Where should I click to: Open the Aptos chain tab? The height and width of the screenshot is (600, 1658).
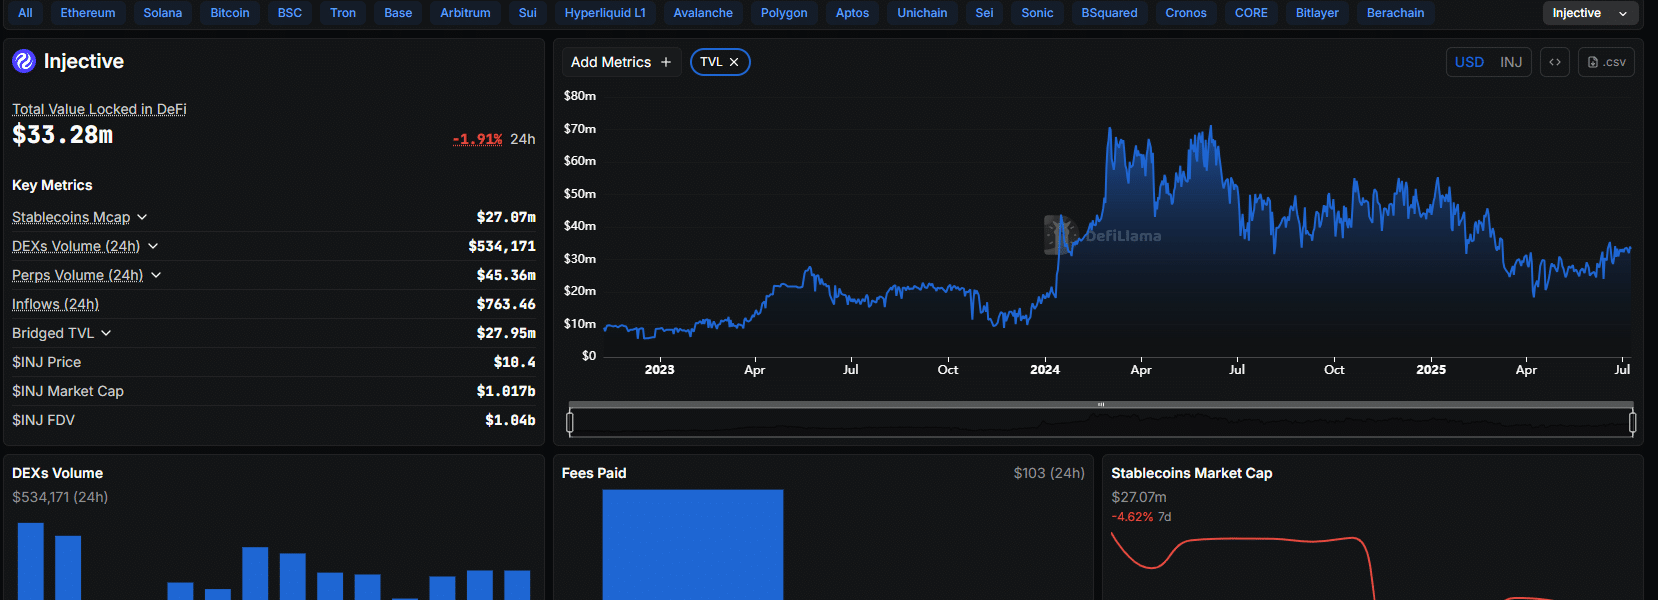coord(852,13)
